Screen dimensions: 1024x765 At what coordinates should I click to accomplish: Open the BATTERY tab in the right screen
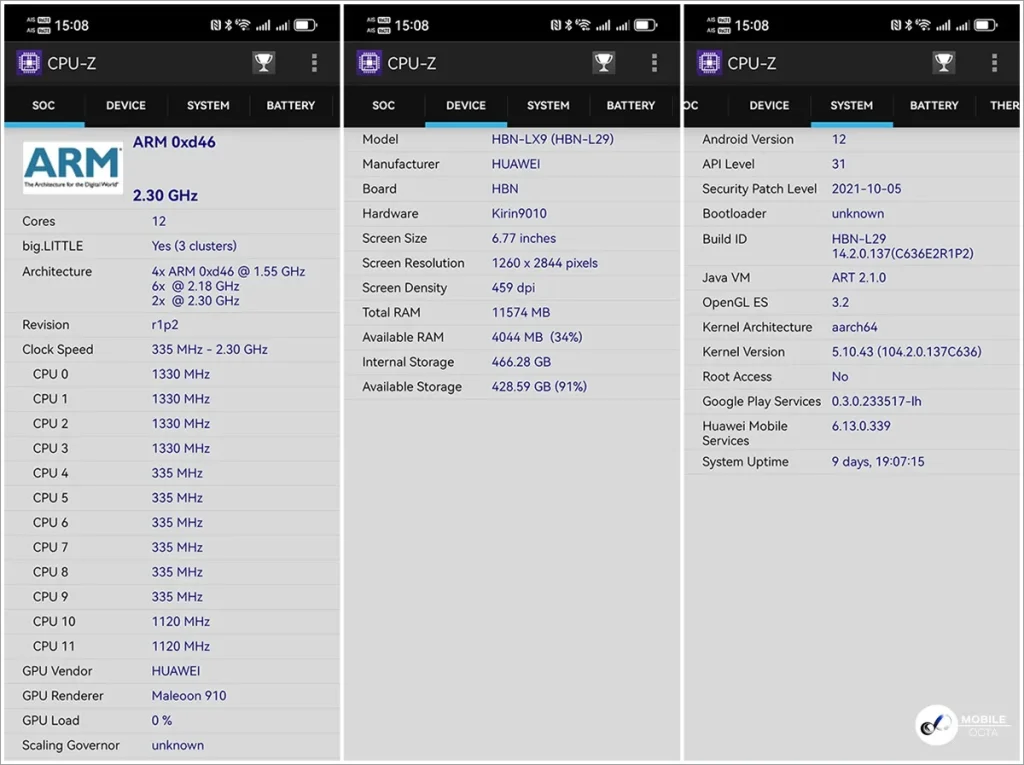[x=934, y=105]
